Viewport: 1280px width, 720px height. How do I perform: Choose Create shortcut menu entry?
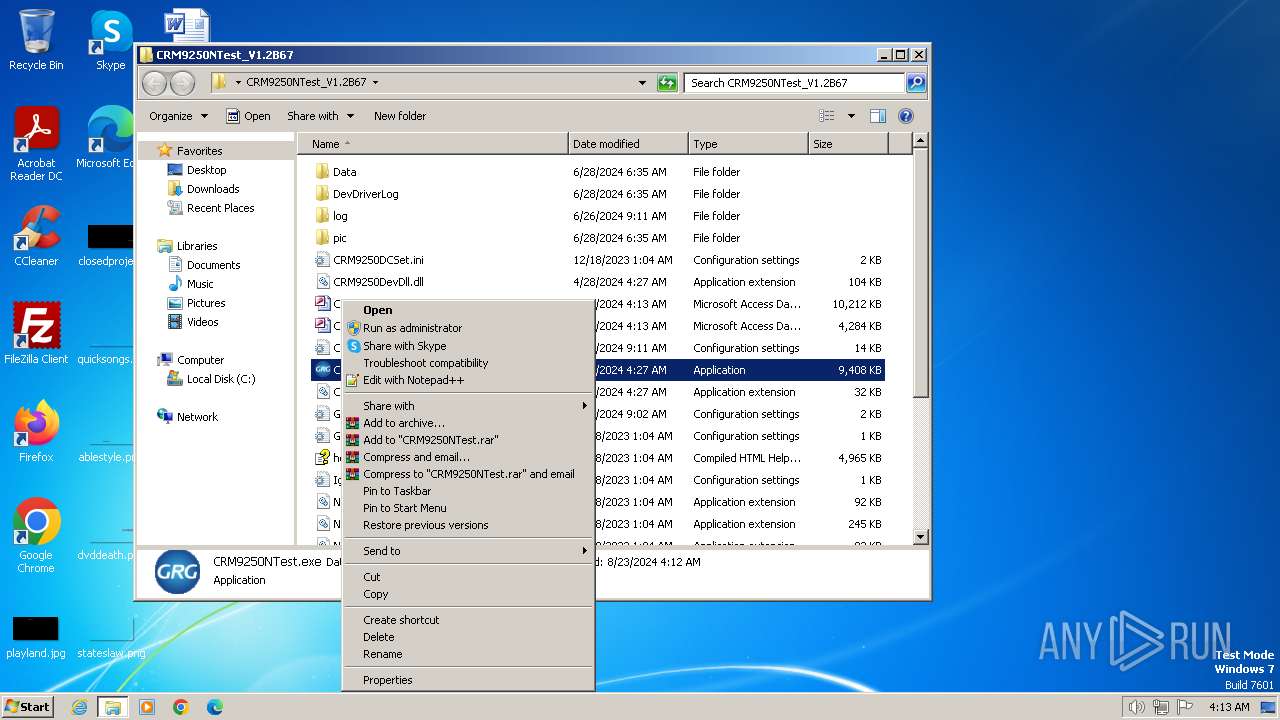(x=468, y=620)
